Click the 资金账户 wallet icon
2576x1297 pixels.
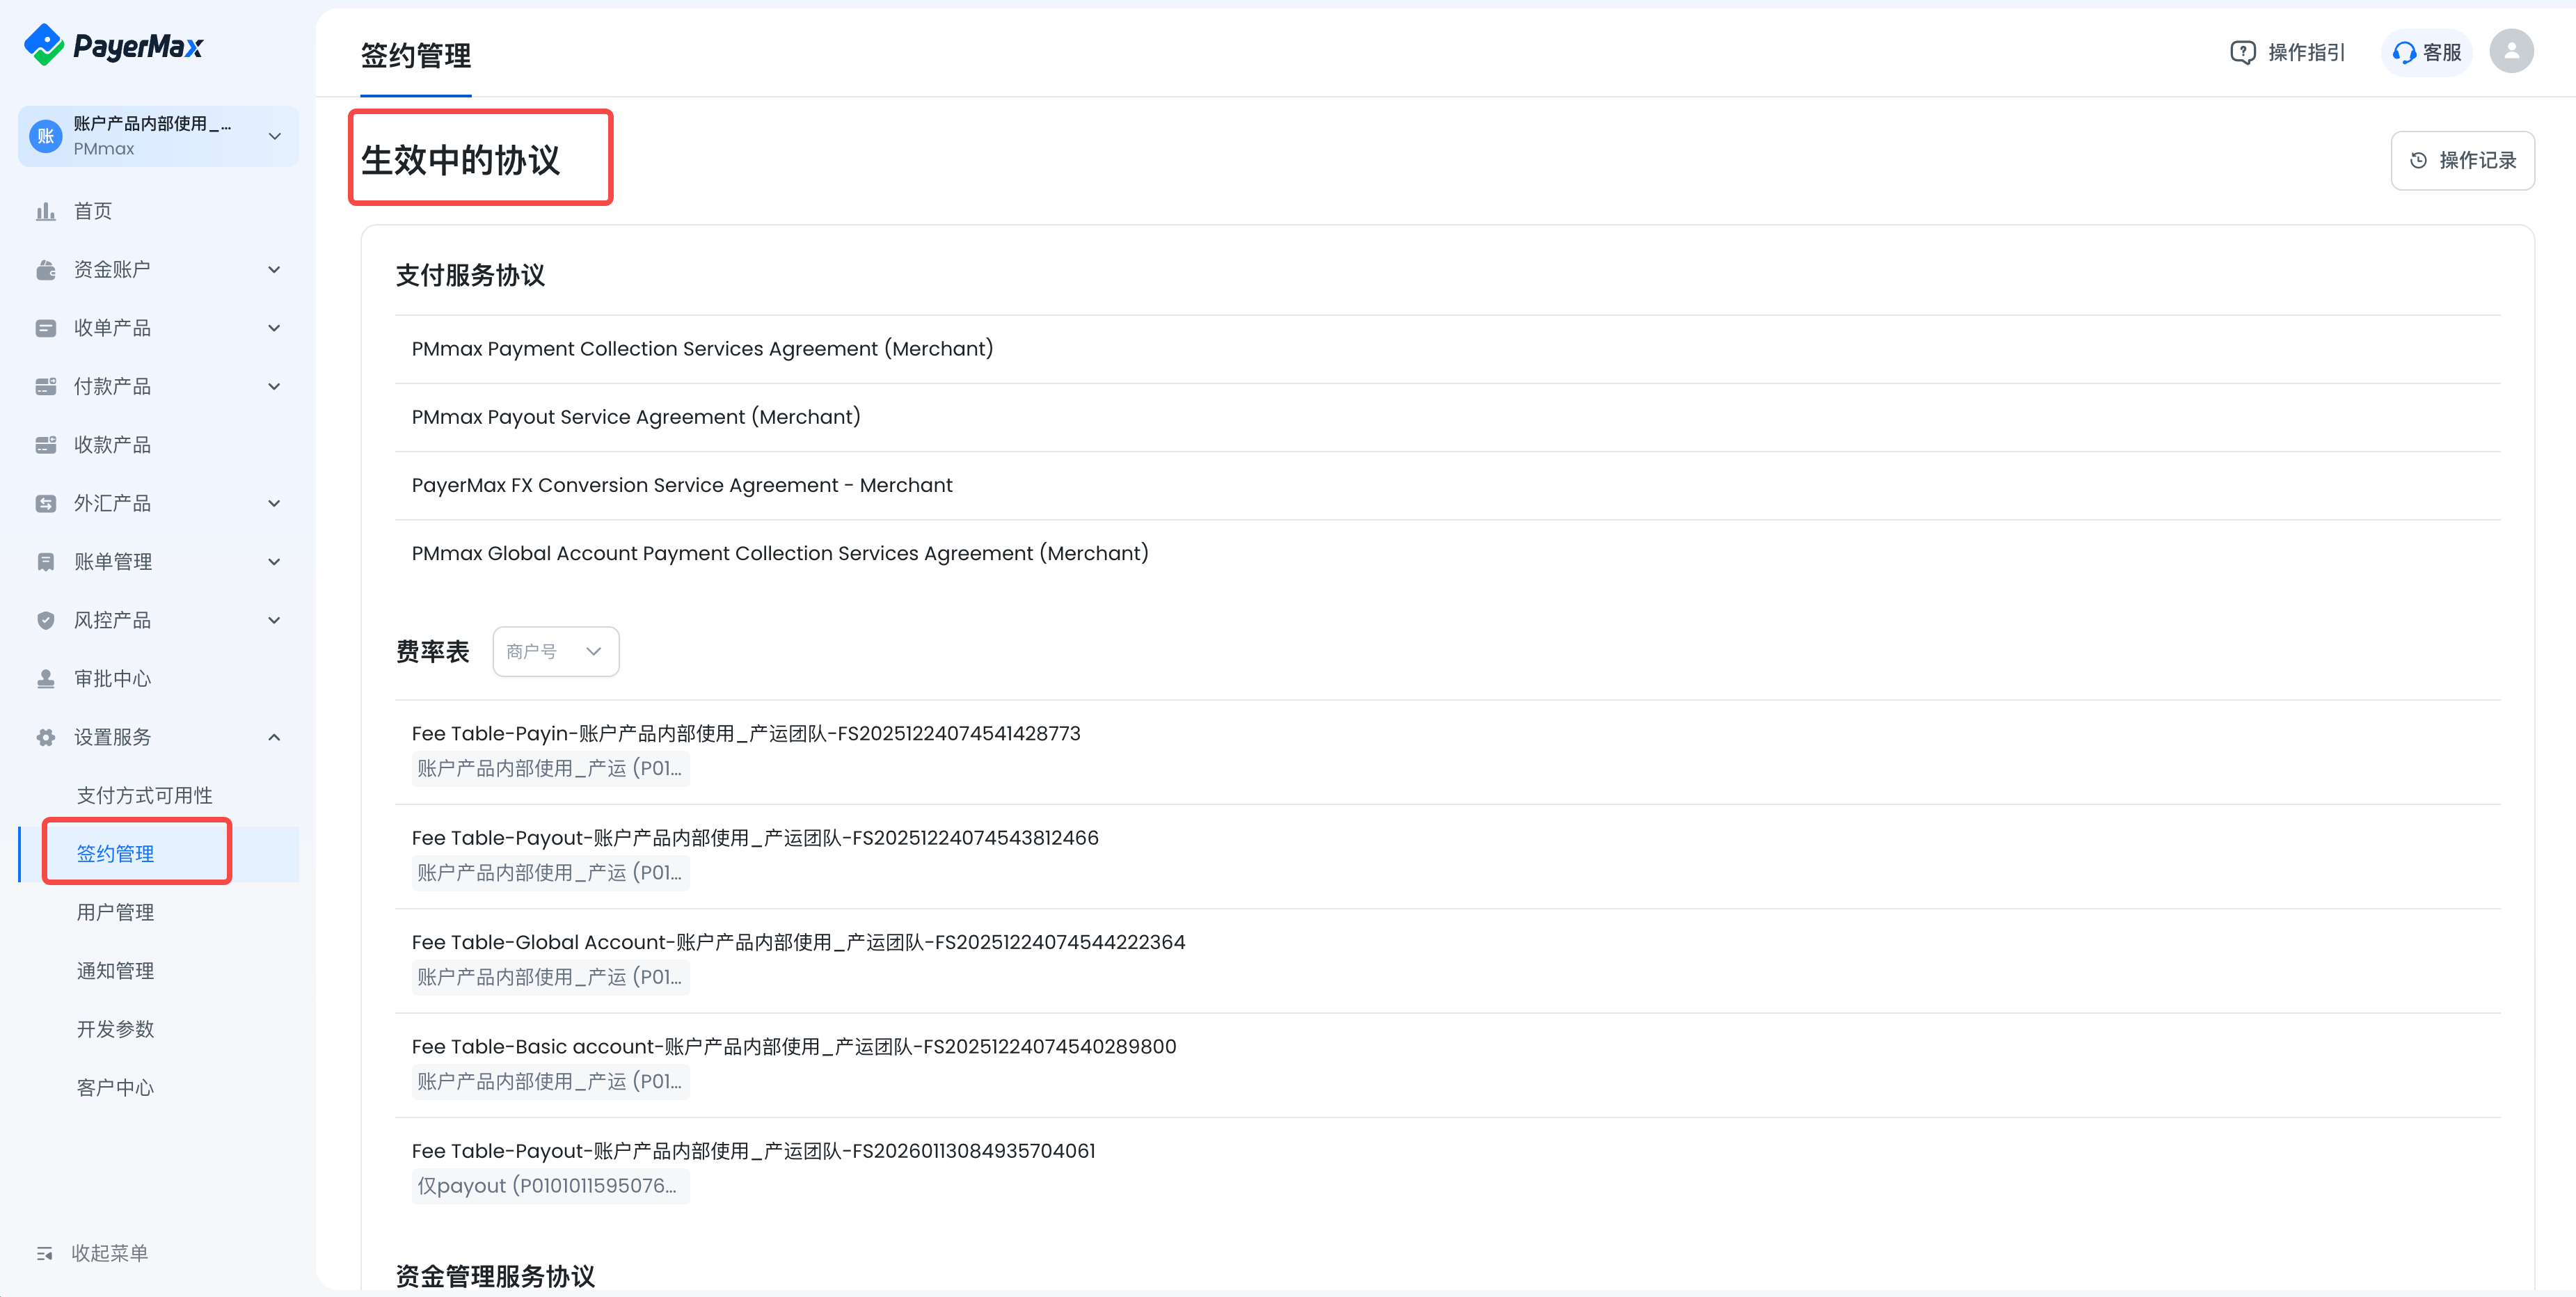(x=46, y=270)
